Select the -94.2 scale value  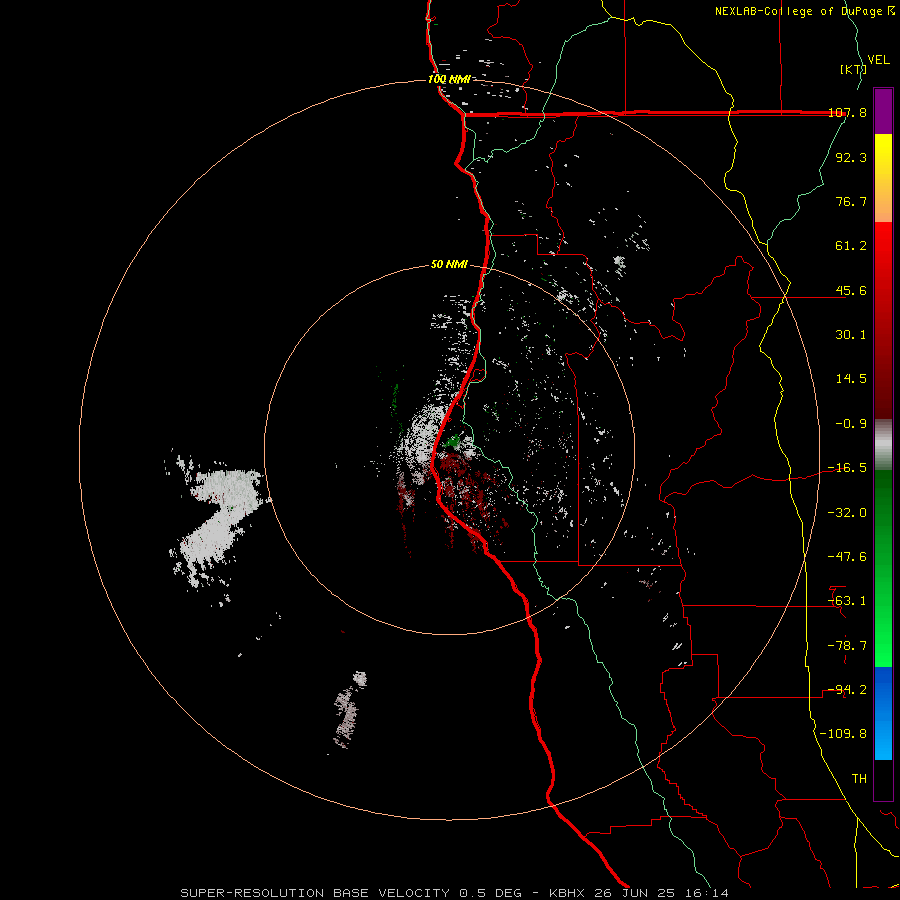847,690
